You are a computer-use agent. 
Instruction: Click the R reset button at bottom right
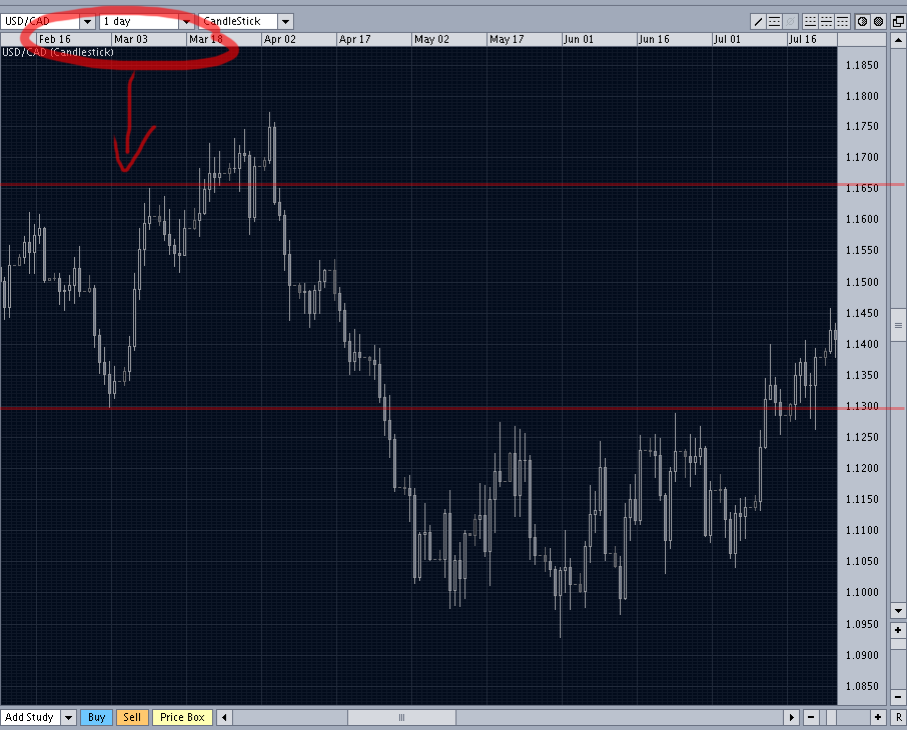click(x=898, y=718)
